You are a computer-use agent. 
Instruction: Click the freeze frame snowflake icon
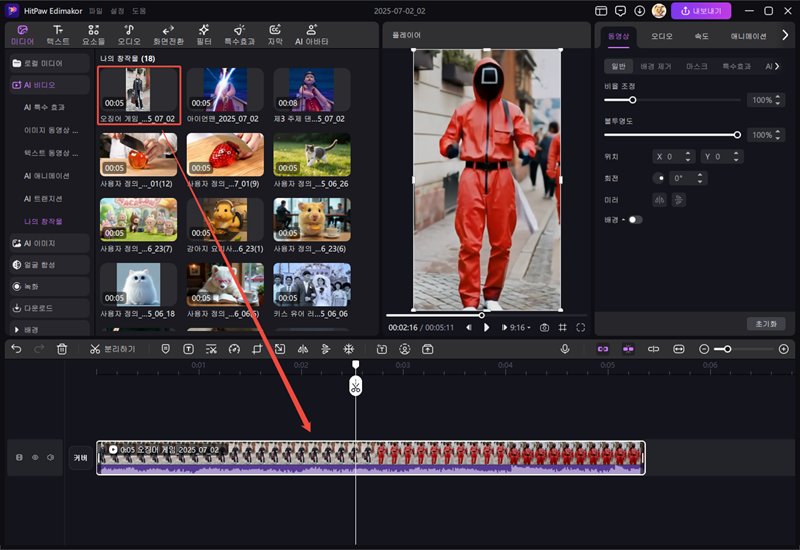tap(348, 349)
